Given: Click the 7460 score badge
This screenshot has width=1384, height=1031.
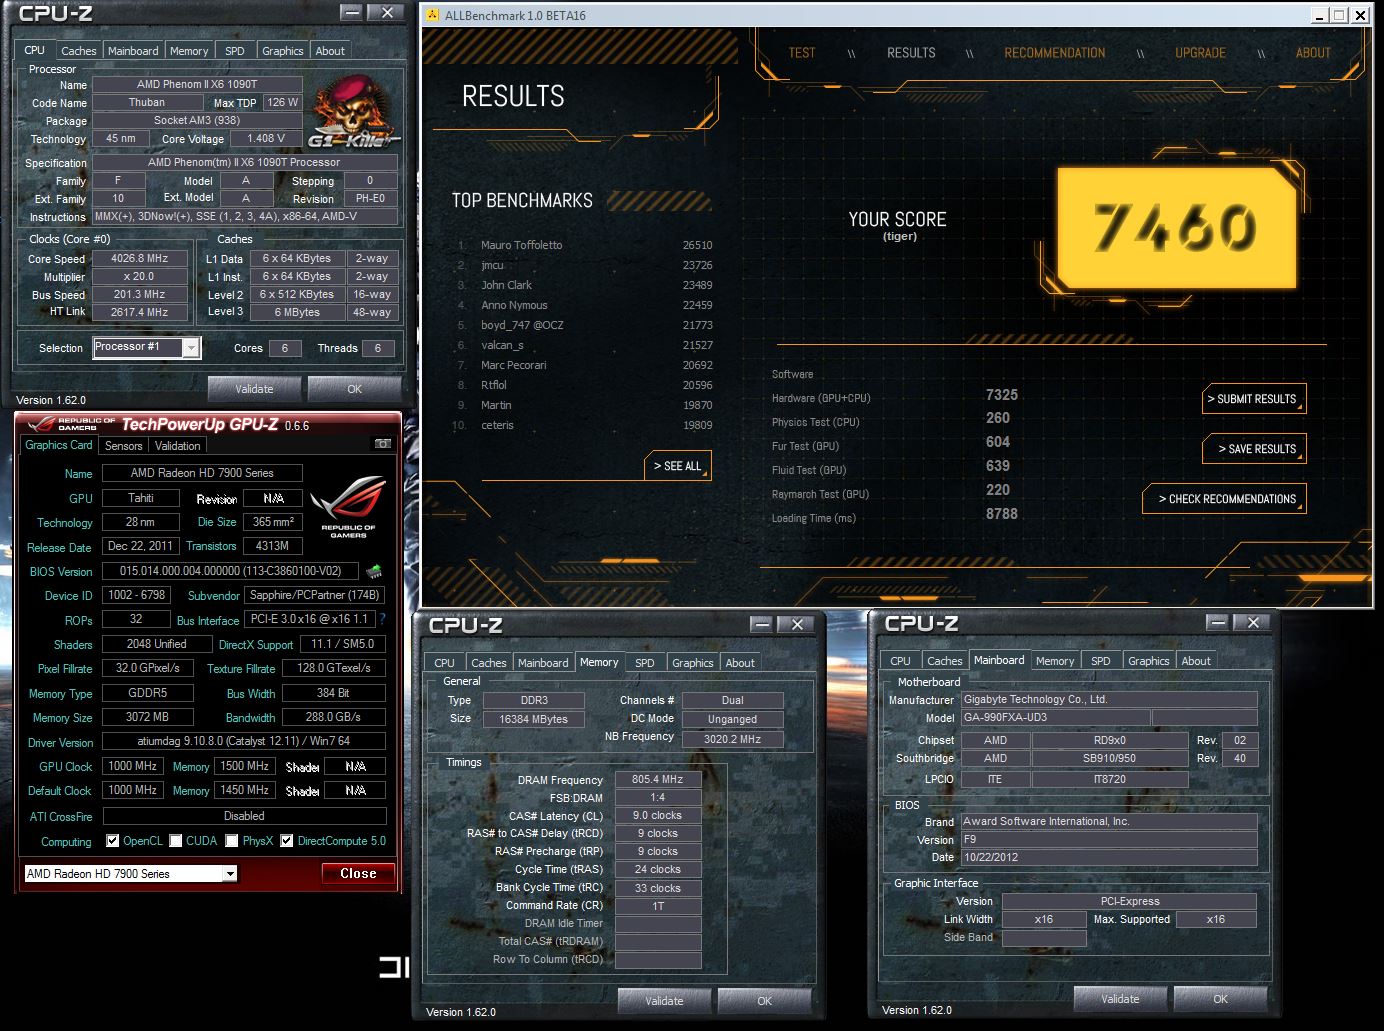Looking at the screenshot, I should 1175,226.
